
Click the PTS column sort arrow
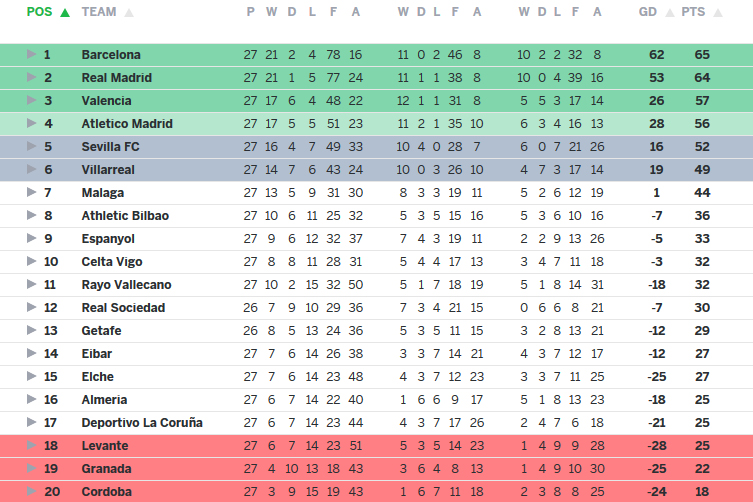pyautogui.click(x=715, y=12)
